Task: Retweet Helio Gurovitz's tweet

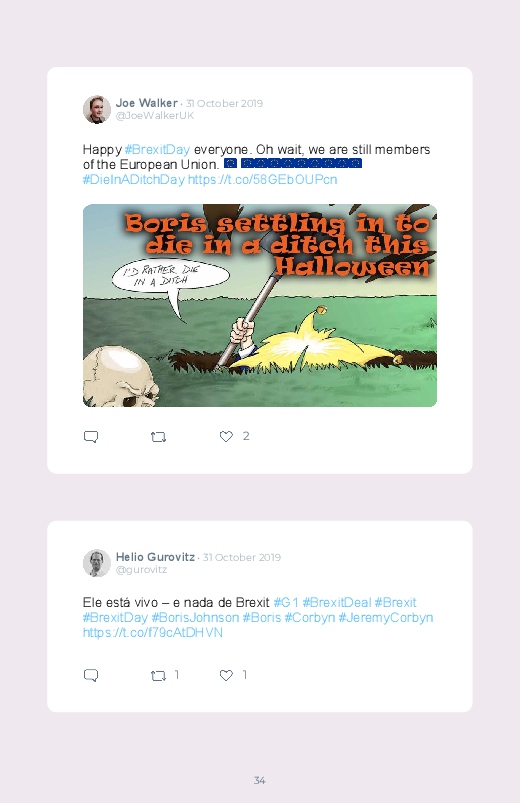Action: pos(158,675)
